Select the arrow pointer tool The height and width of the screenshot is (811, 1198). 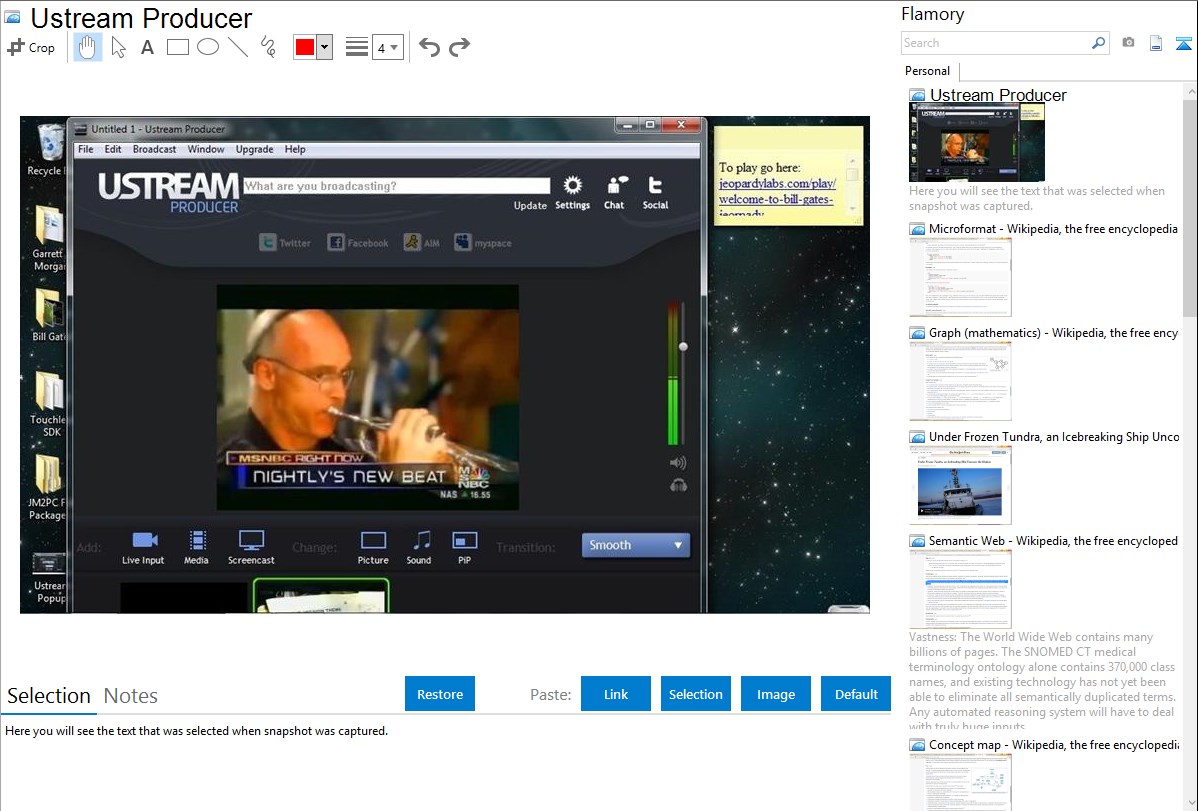pyautogui.click(x=118, y=47)
